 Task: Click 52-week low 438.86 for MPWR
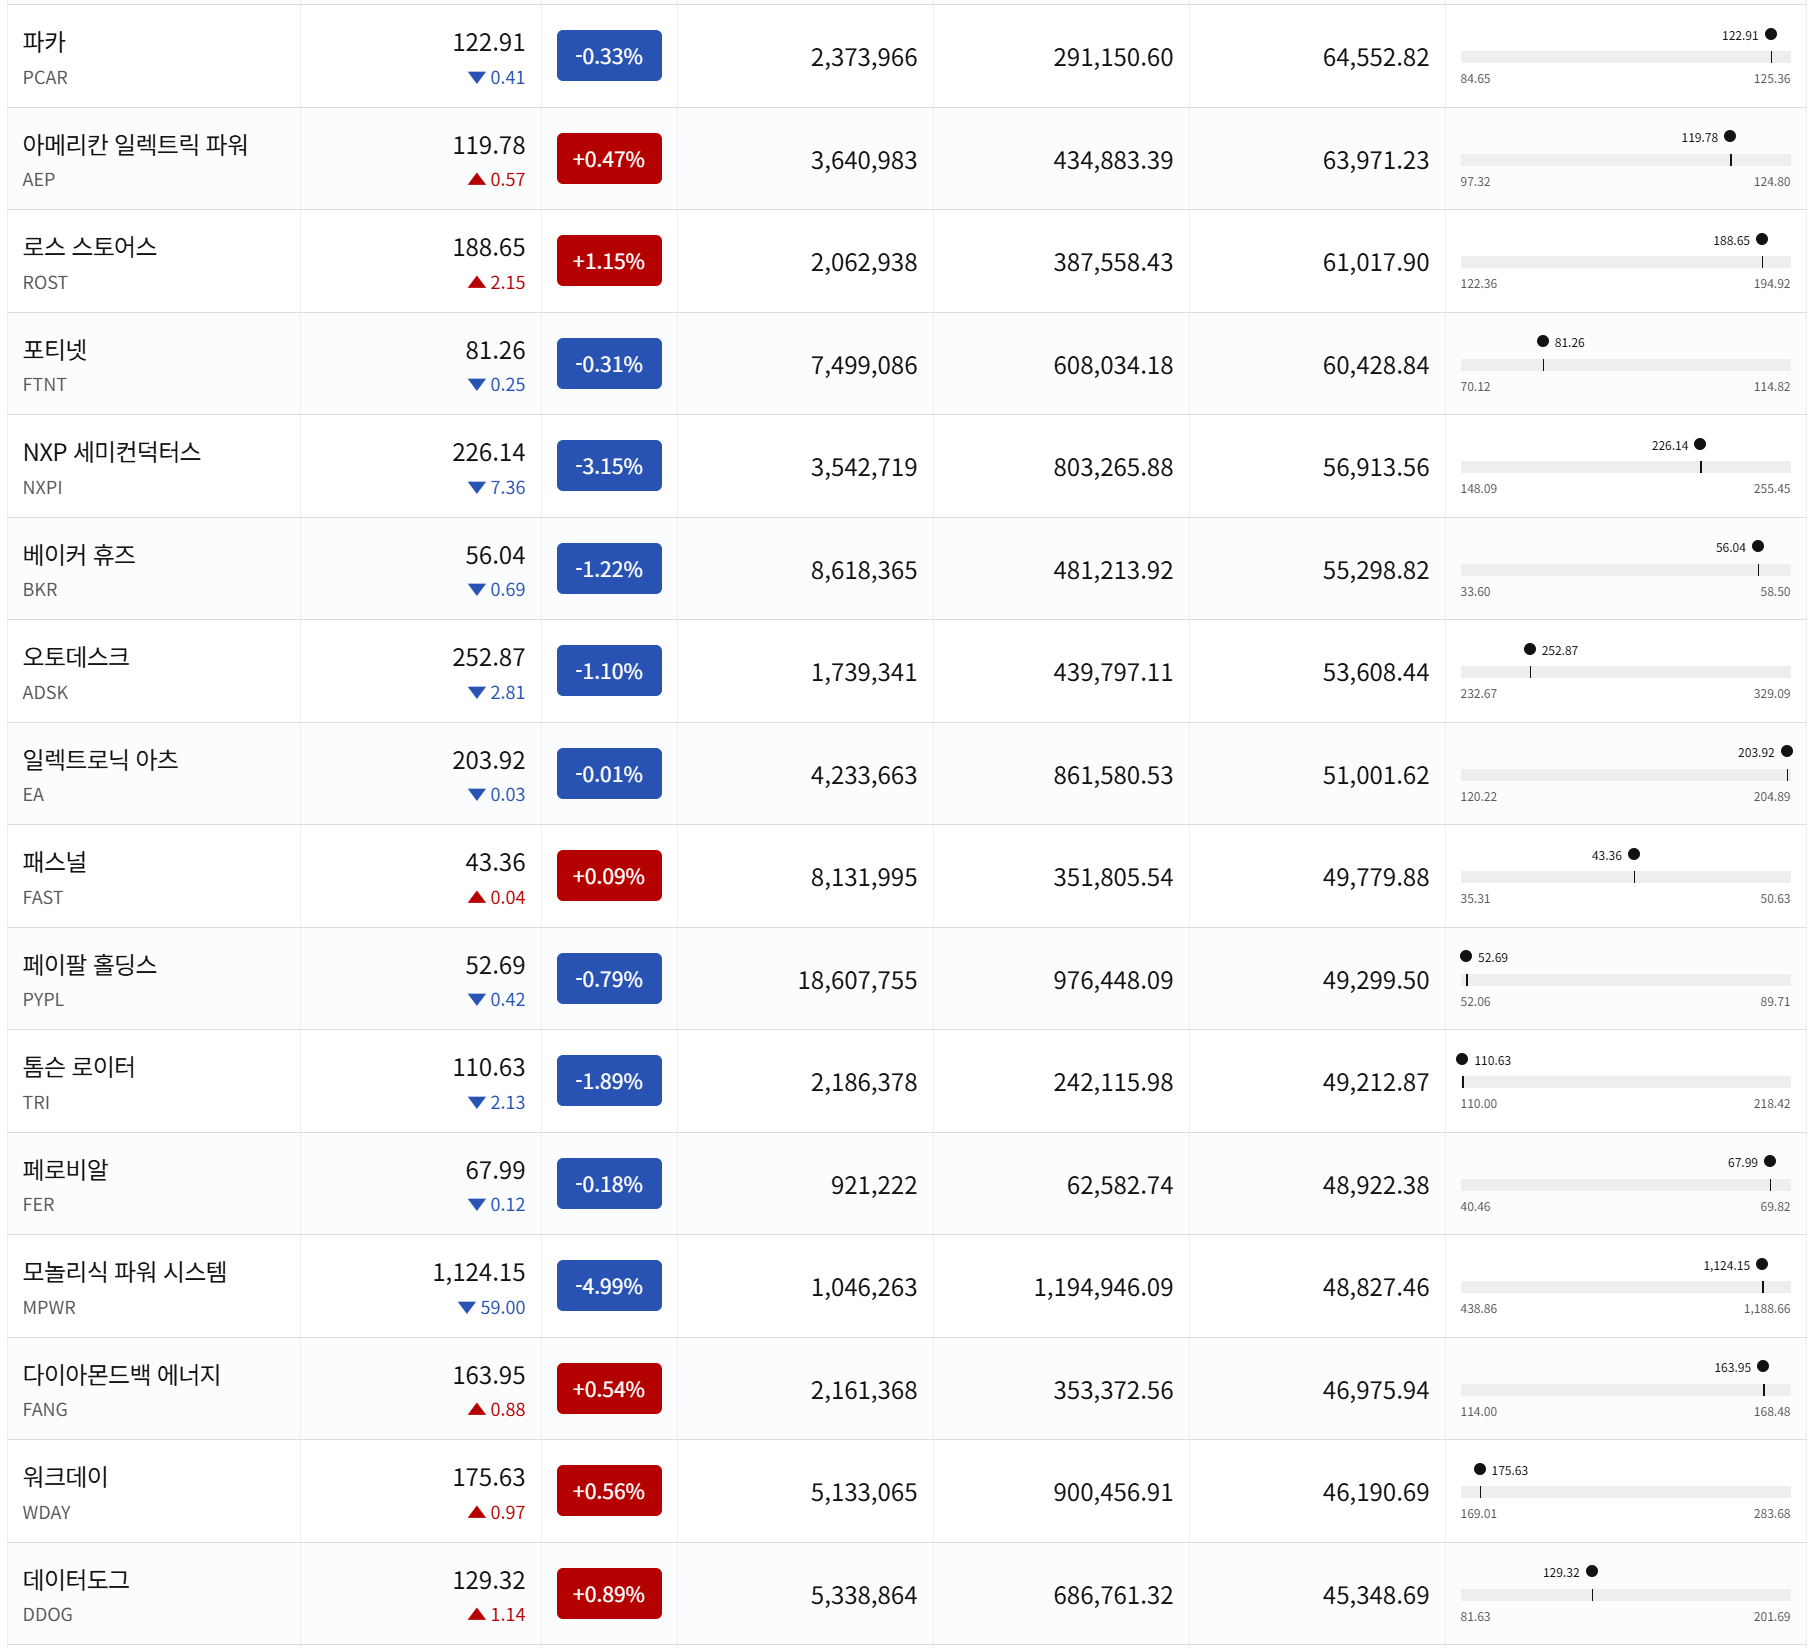[x=1479, y=1309]
